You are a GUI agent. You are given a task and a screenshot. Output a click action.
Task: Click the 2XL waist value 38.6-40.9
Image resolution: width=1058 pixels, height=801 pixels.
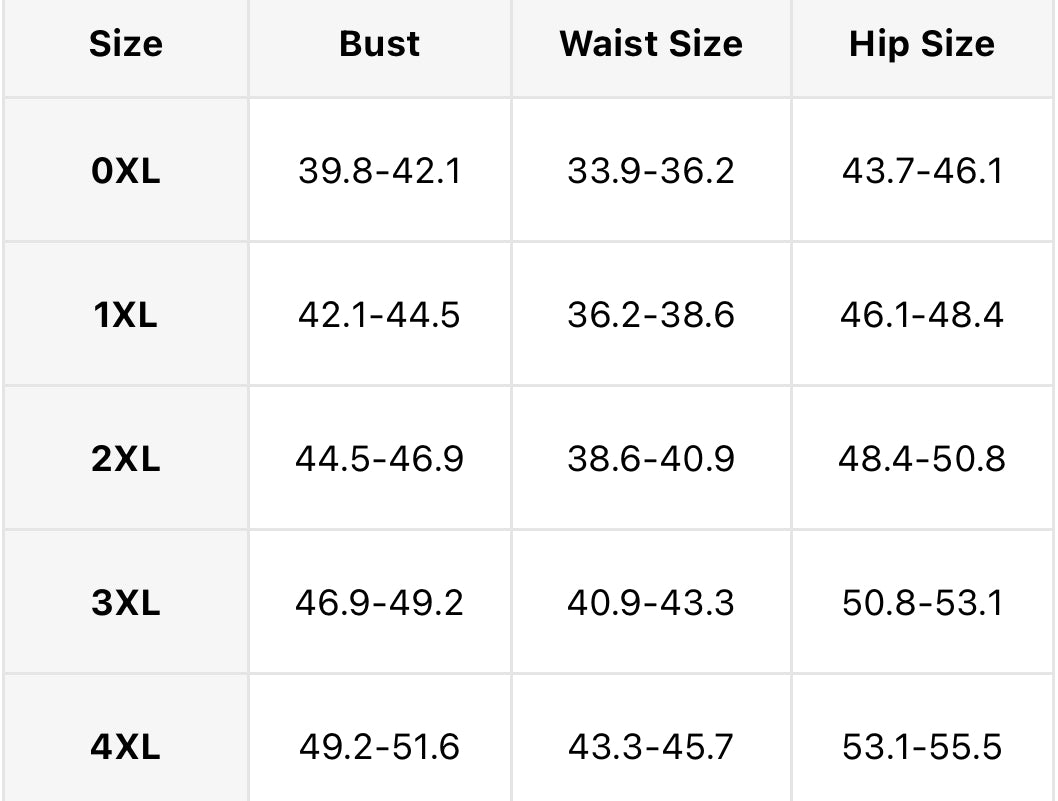pyautogui.click(x=651, y=459)
